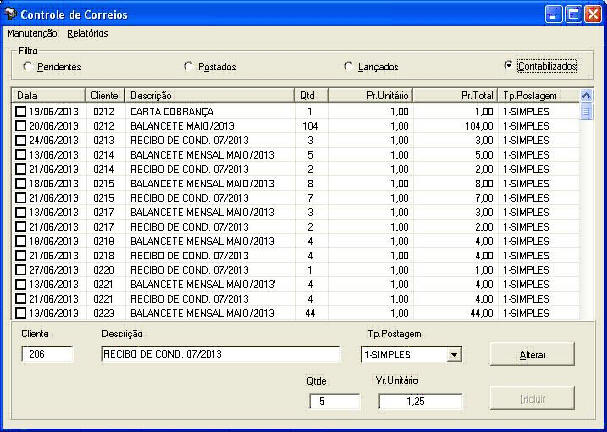Maximize the Controle de Correios window
Viewport: 607px width, 432px height.
(x=574, y=15)
